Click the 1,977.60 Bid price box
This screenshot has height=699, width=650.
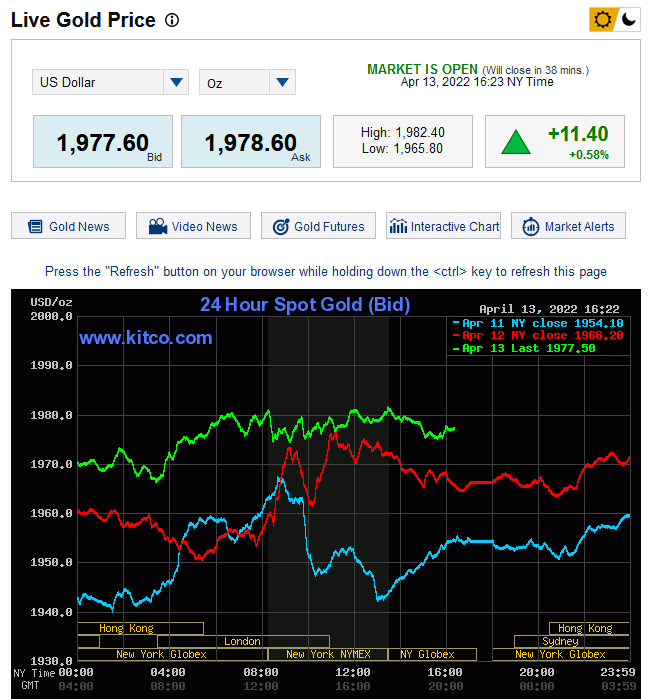(x=103, y=142)
